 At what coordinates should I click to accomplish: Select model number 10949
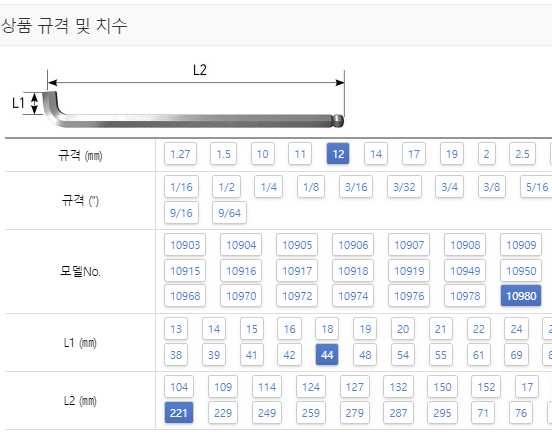click(465, 271)
